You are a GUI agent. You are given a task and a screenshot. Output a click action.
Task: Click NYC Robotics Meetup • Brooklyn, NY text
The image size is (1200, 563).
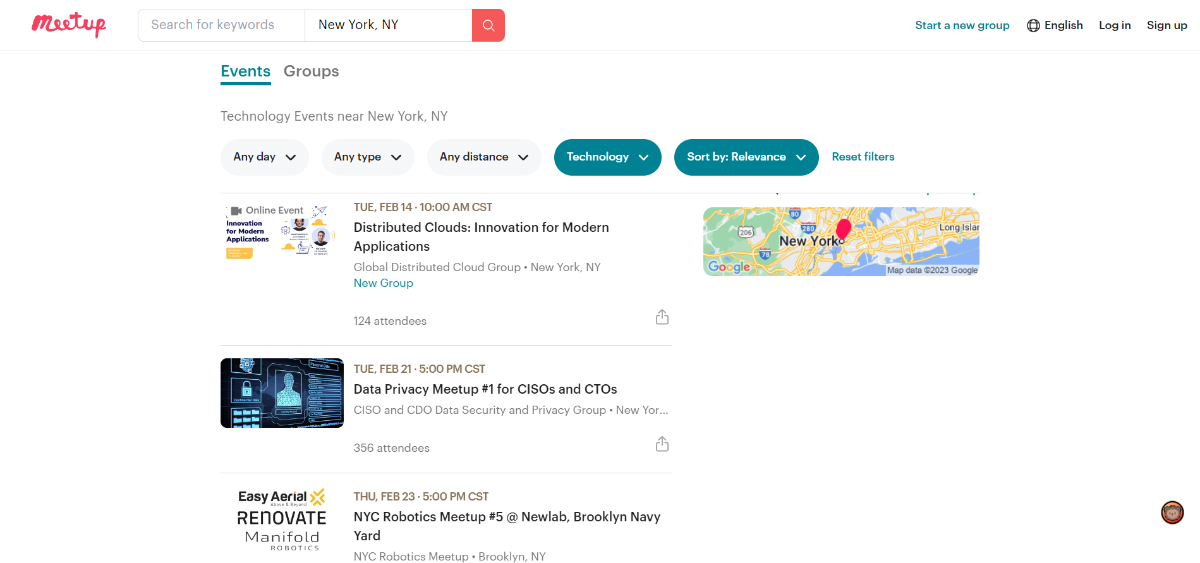tap(450, 556)
